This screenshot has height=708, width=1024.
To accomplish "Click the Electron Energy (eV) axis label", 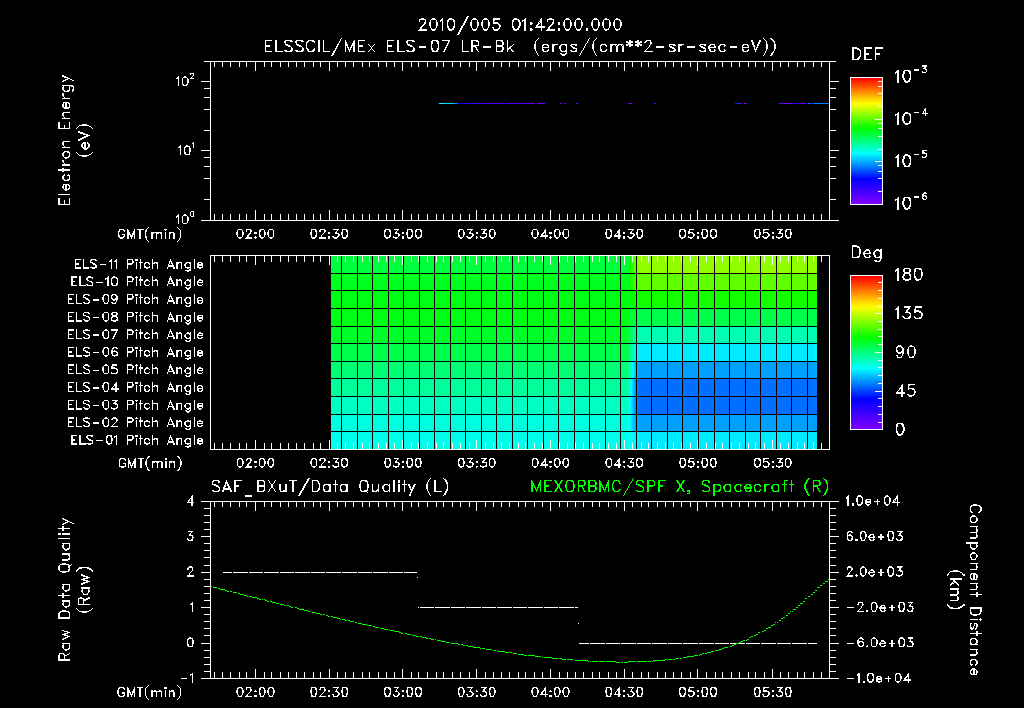I will (x=74, y=140).
